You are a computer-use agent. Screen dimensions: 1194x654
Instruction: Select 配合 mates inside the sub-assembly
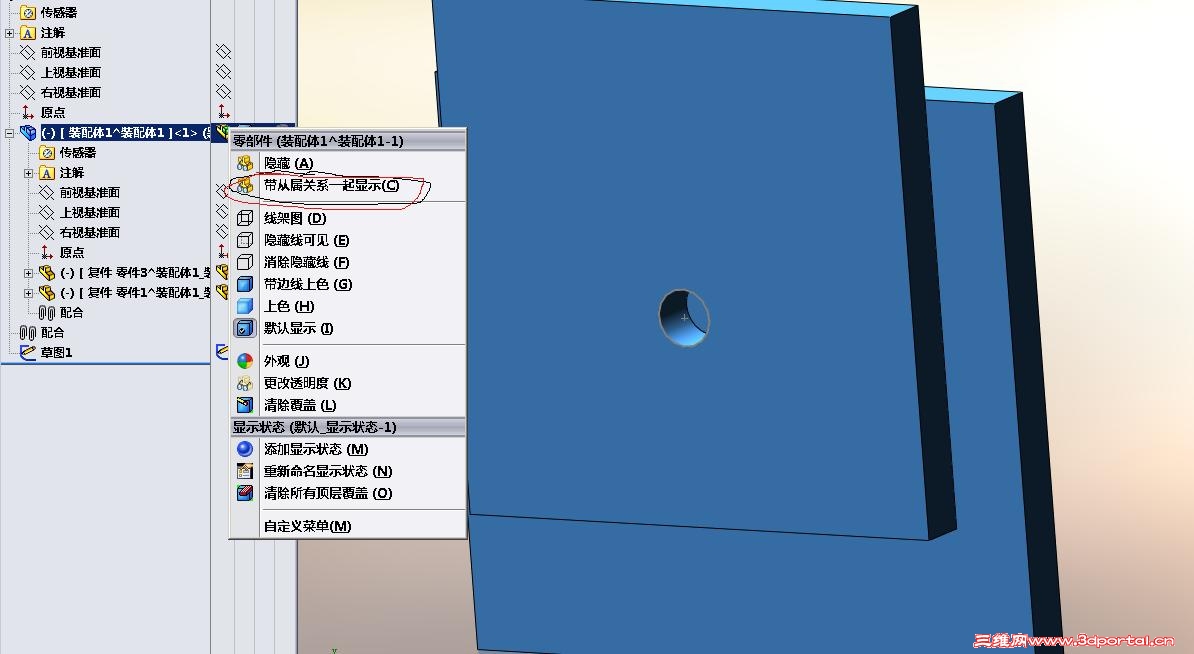tap(61, 312)
